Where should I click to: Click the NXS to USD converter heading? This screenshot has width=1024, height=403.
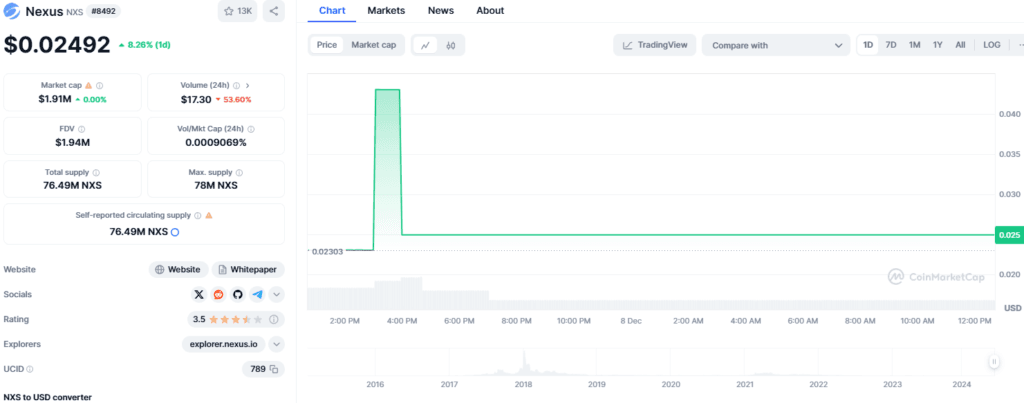48,397
